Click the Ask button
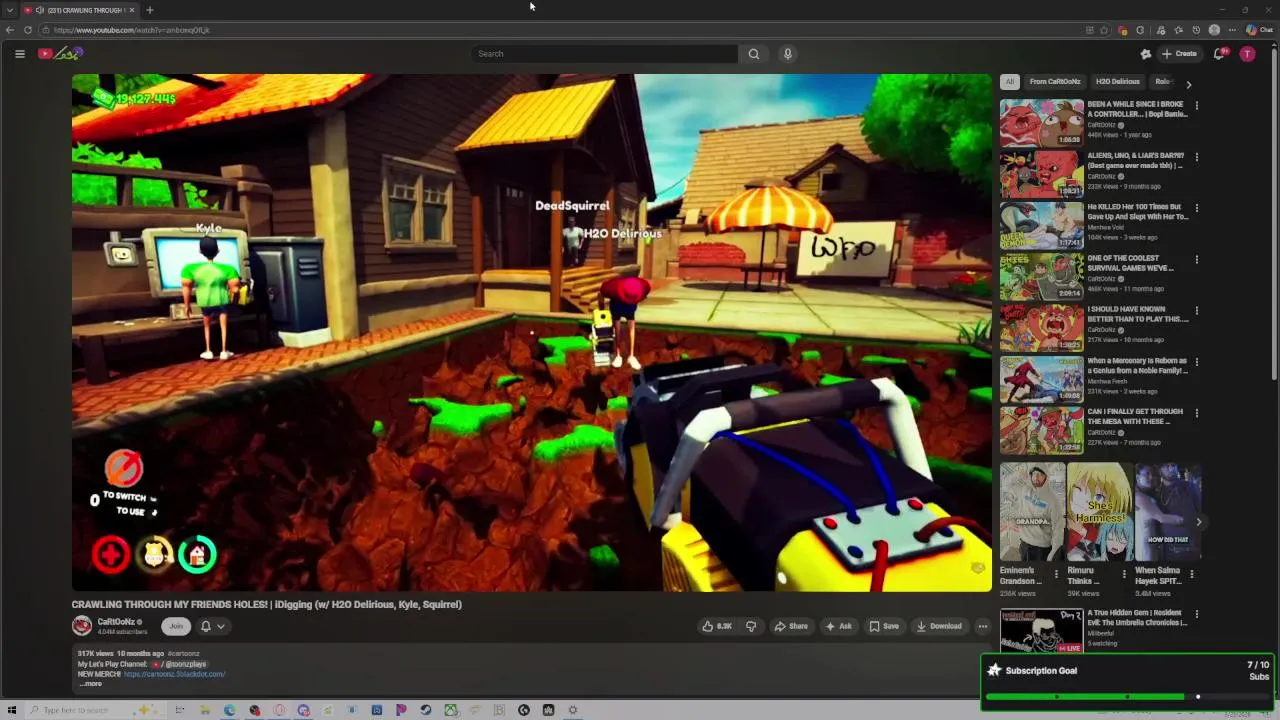 [x=838, y=626]
